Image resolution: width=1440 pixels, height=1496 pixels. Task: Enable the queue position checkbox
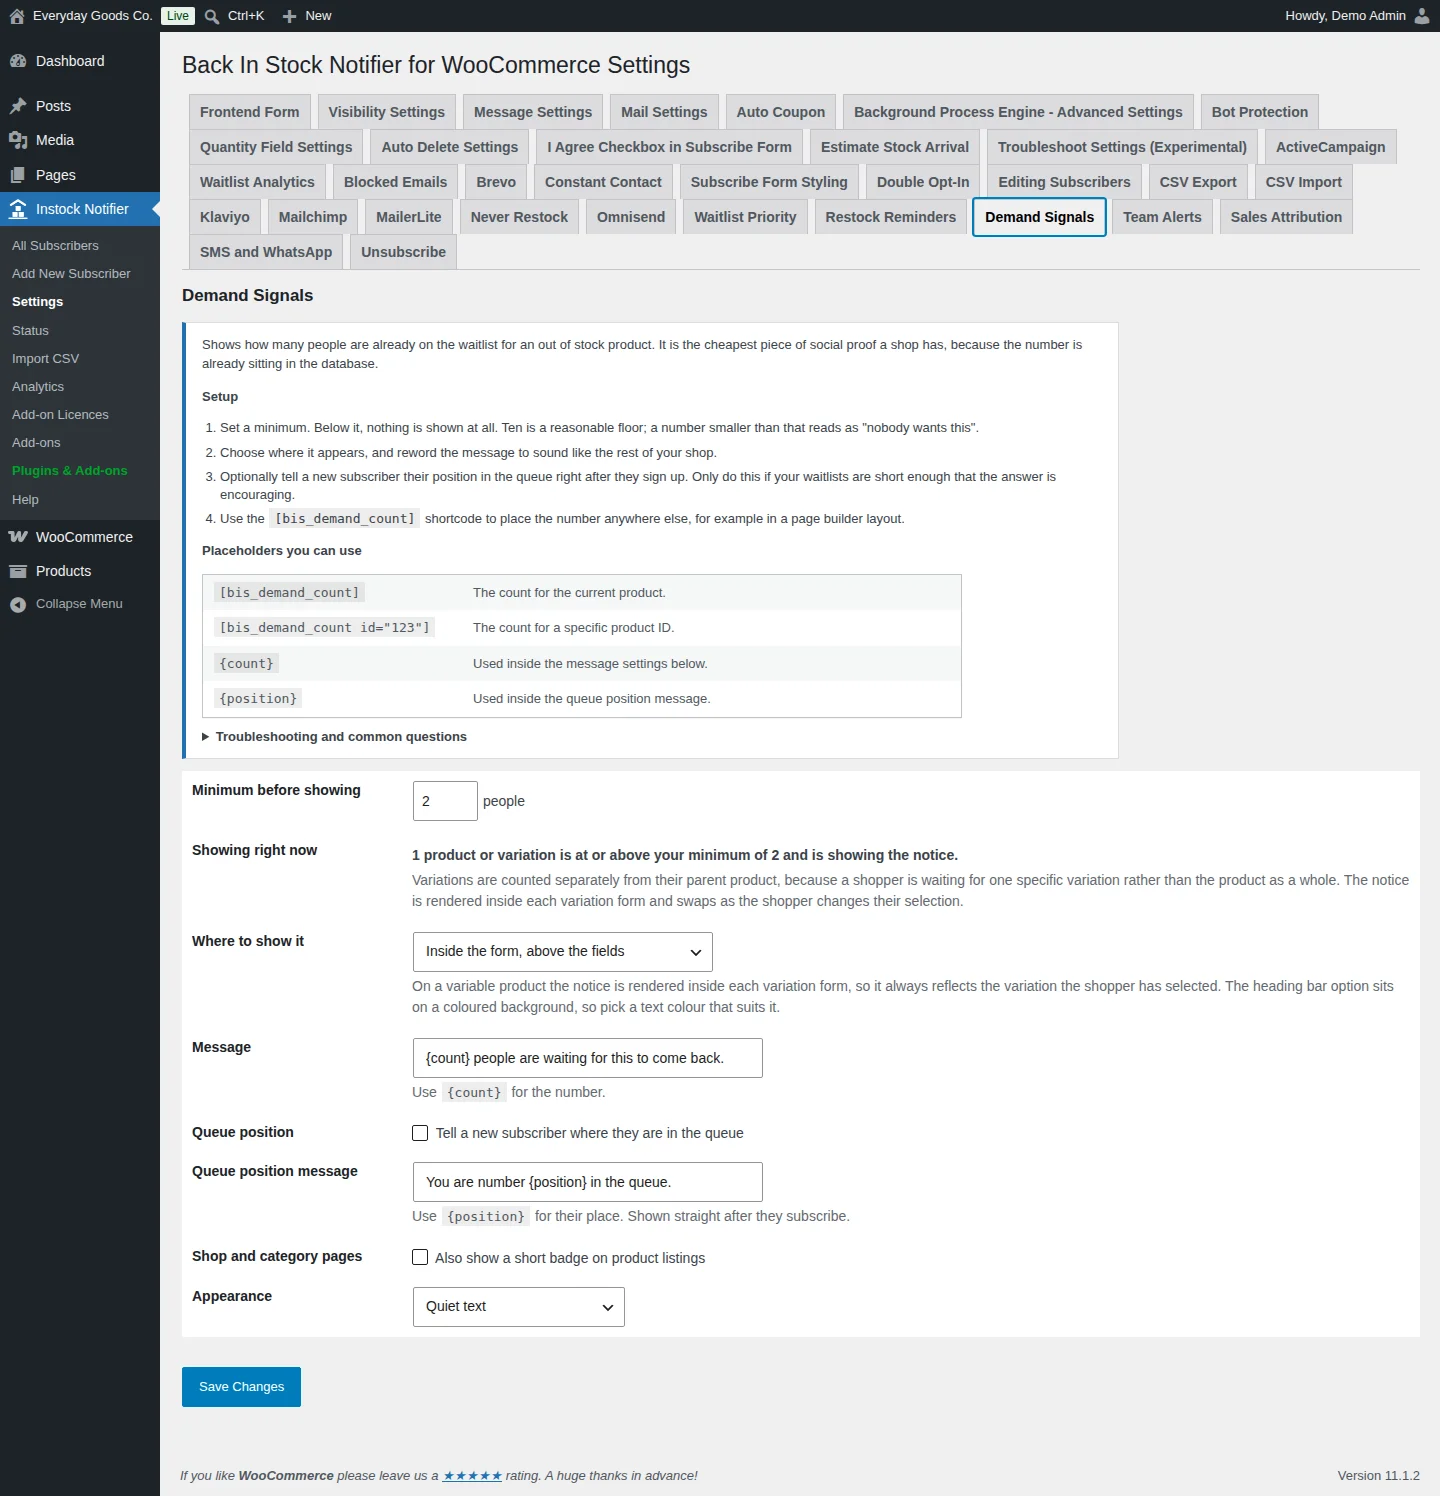[x=420, y=1133]
